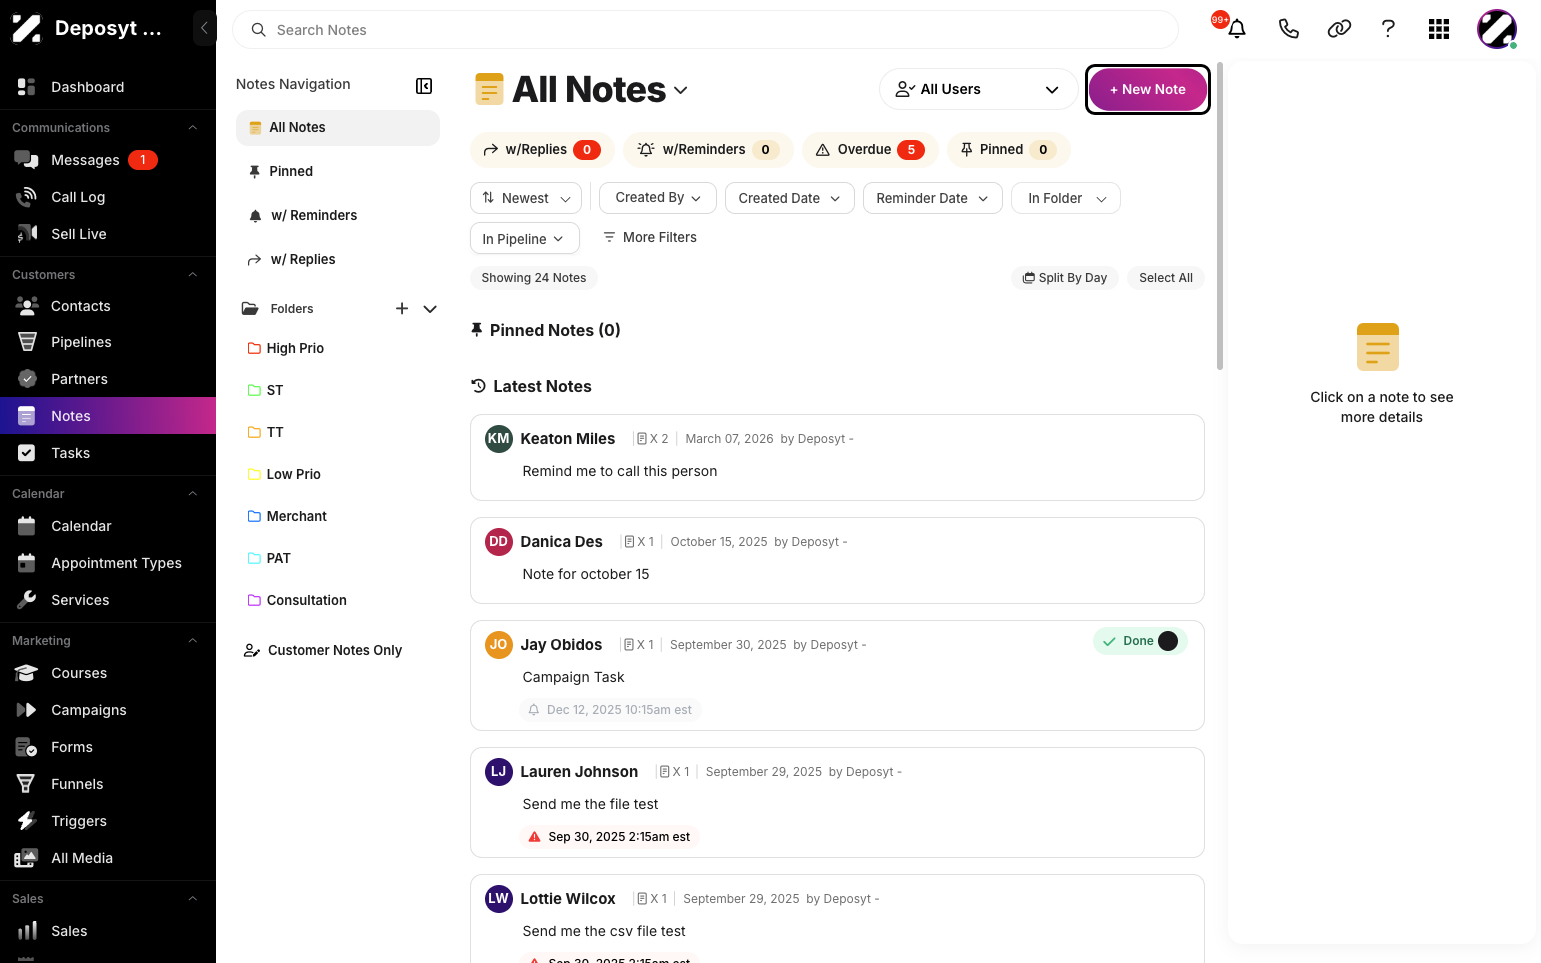Click the user profile avatar
This screenshot has height=963, width=1541.
1497,29
